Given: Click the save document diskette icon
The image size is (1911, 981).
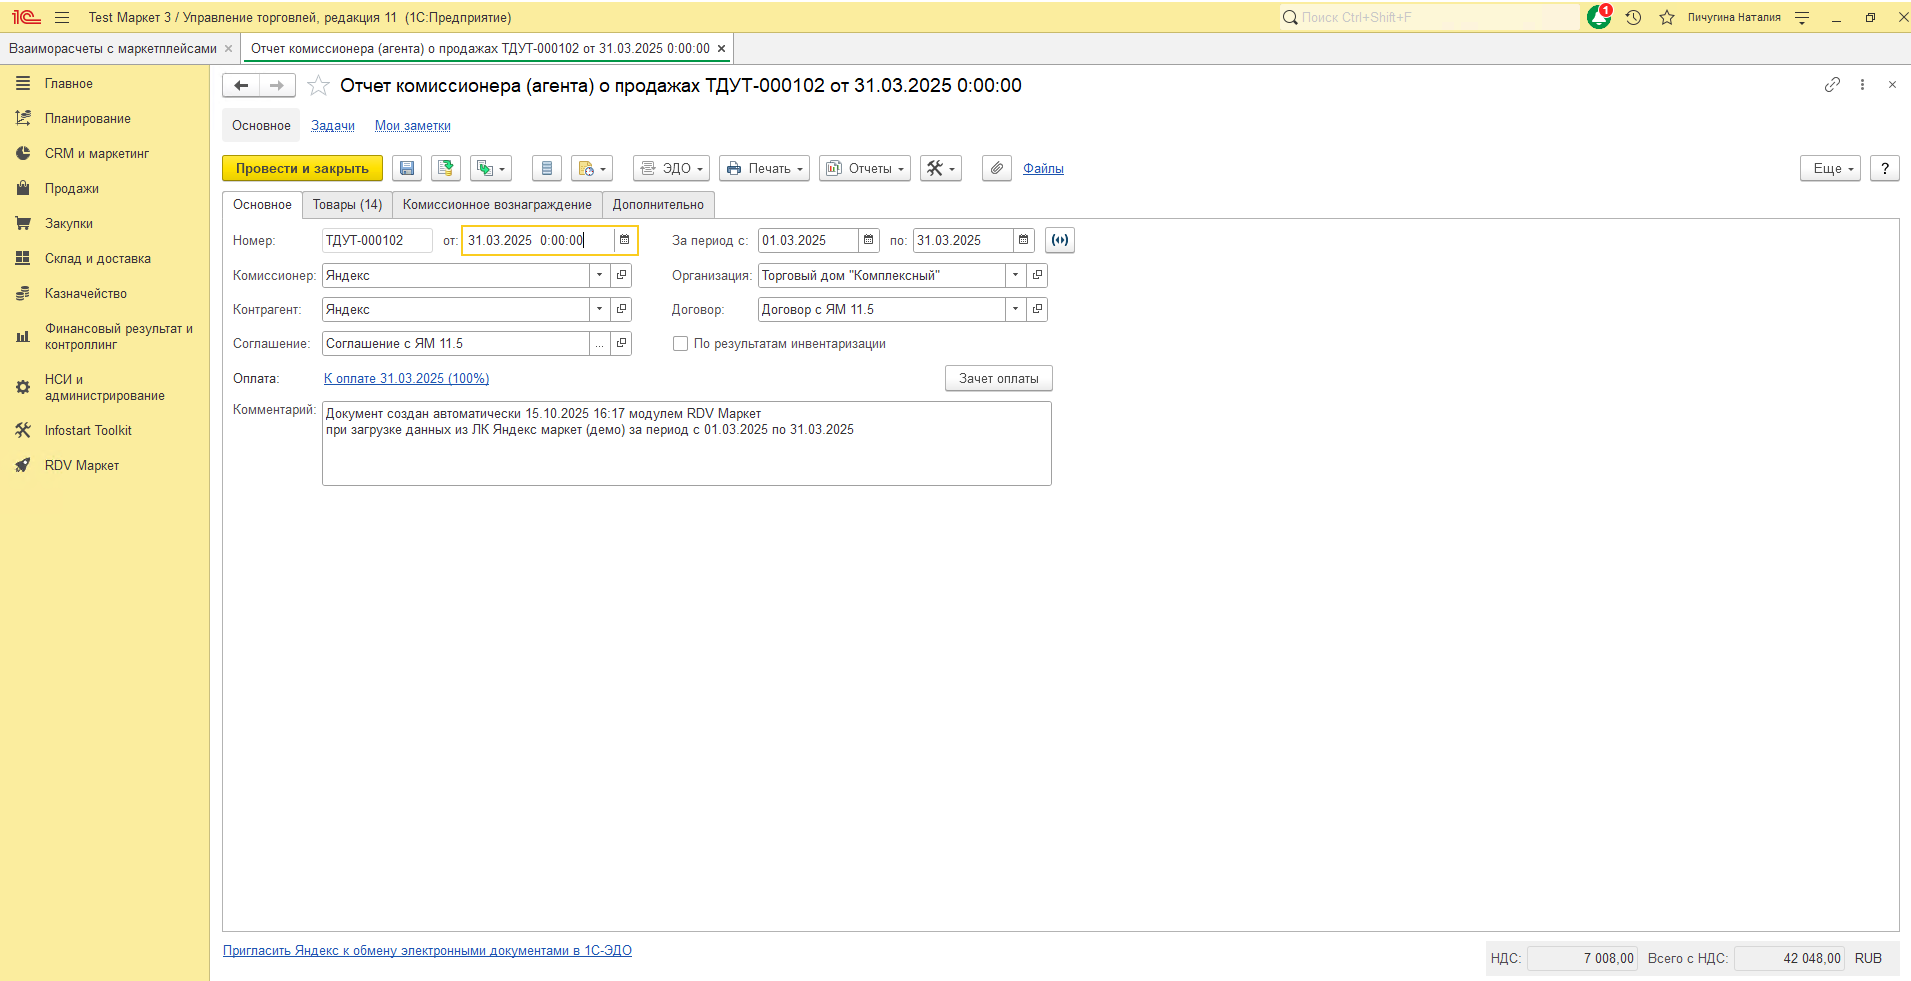Looking at the screenshot, I should coord(407,168).
